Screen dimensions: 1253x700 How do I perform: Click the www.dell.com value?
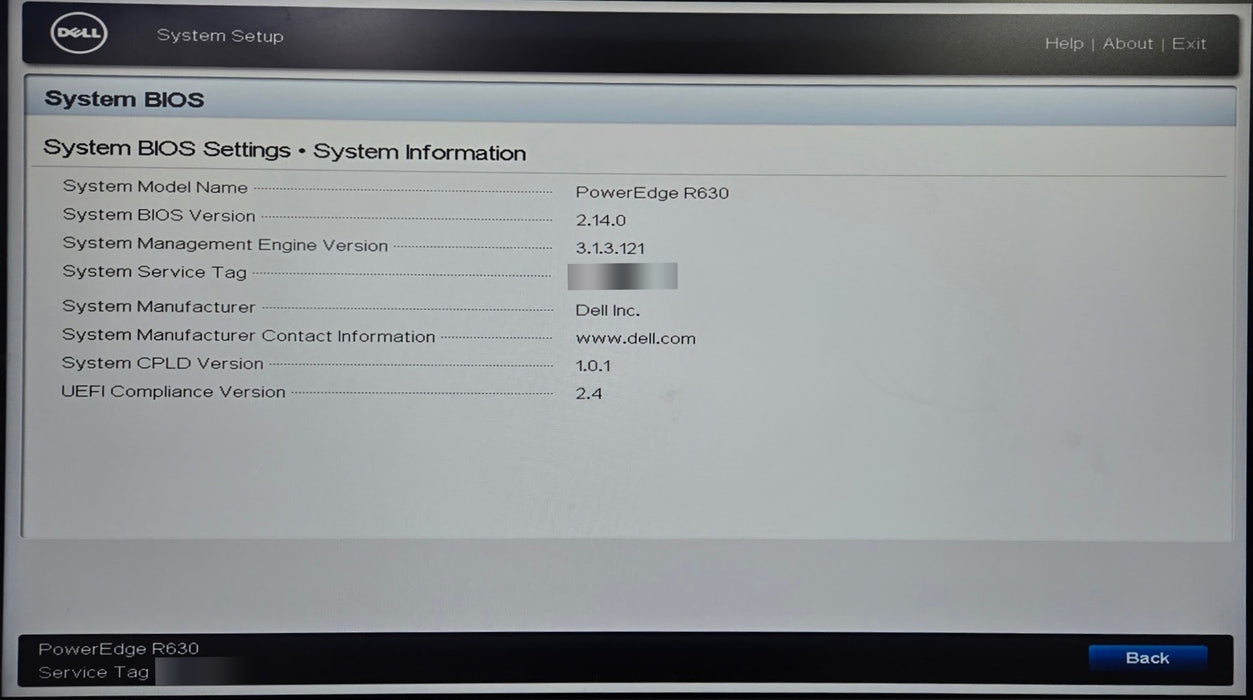pos(635,339)
